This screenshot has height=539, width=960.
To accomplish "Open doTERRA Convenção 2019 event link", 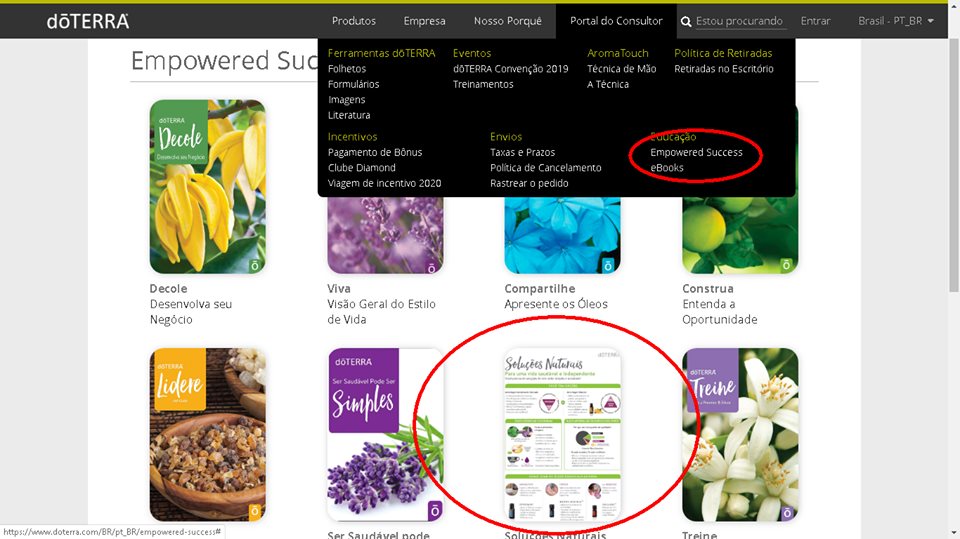I will pos(511,69).
